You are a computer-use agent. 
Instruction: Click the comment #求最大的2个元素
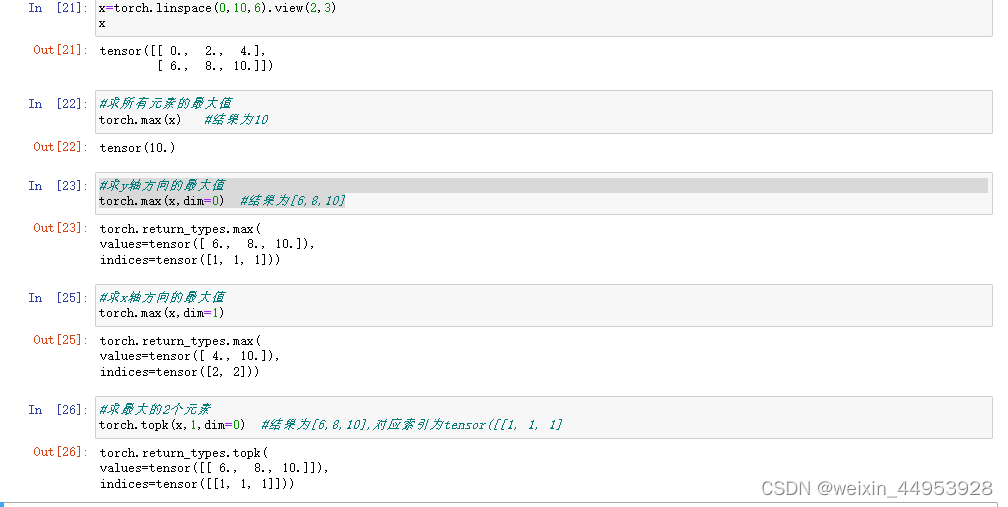click(155, 409)
